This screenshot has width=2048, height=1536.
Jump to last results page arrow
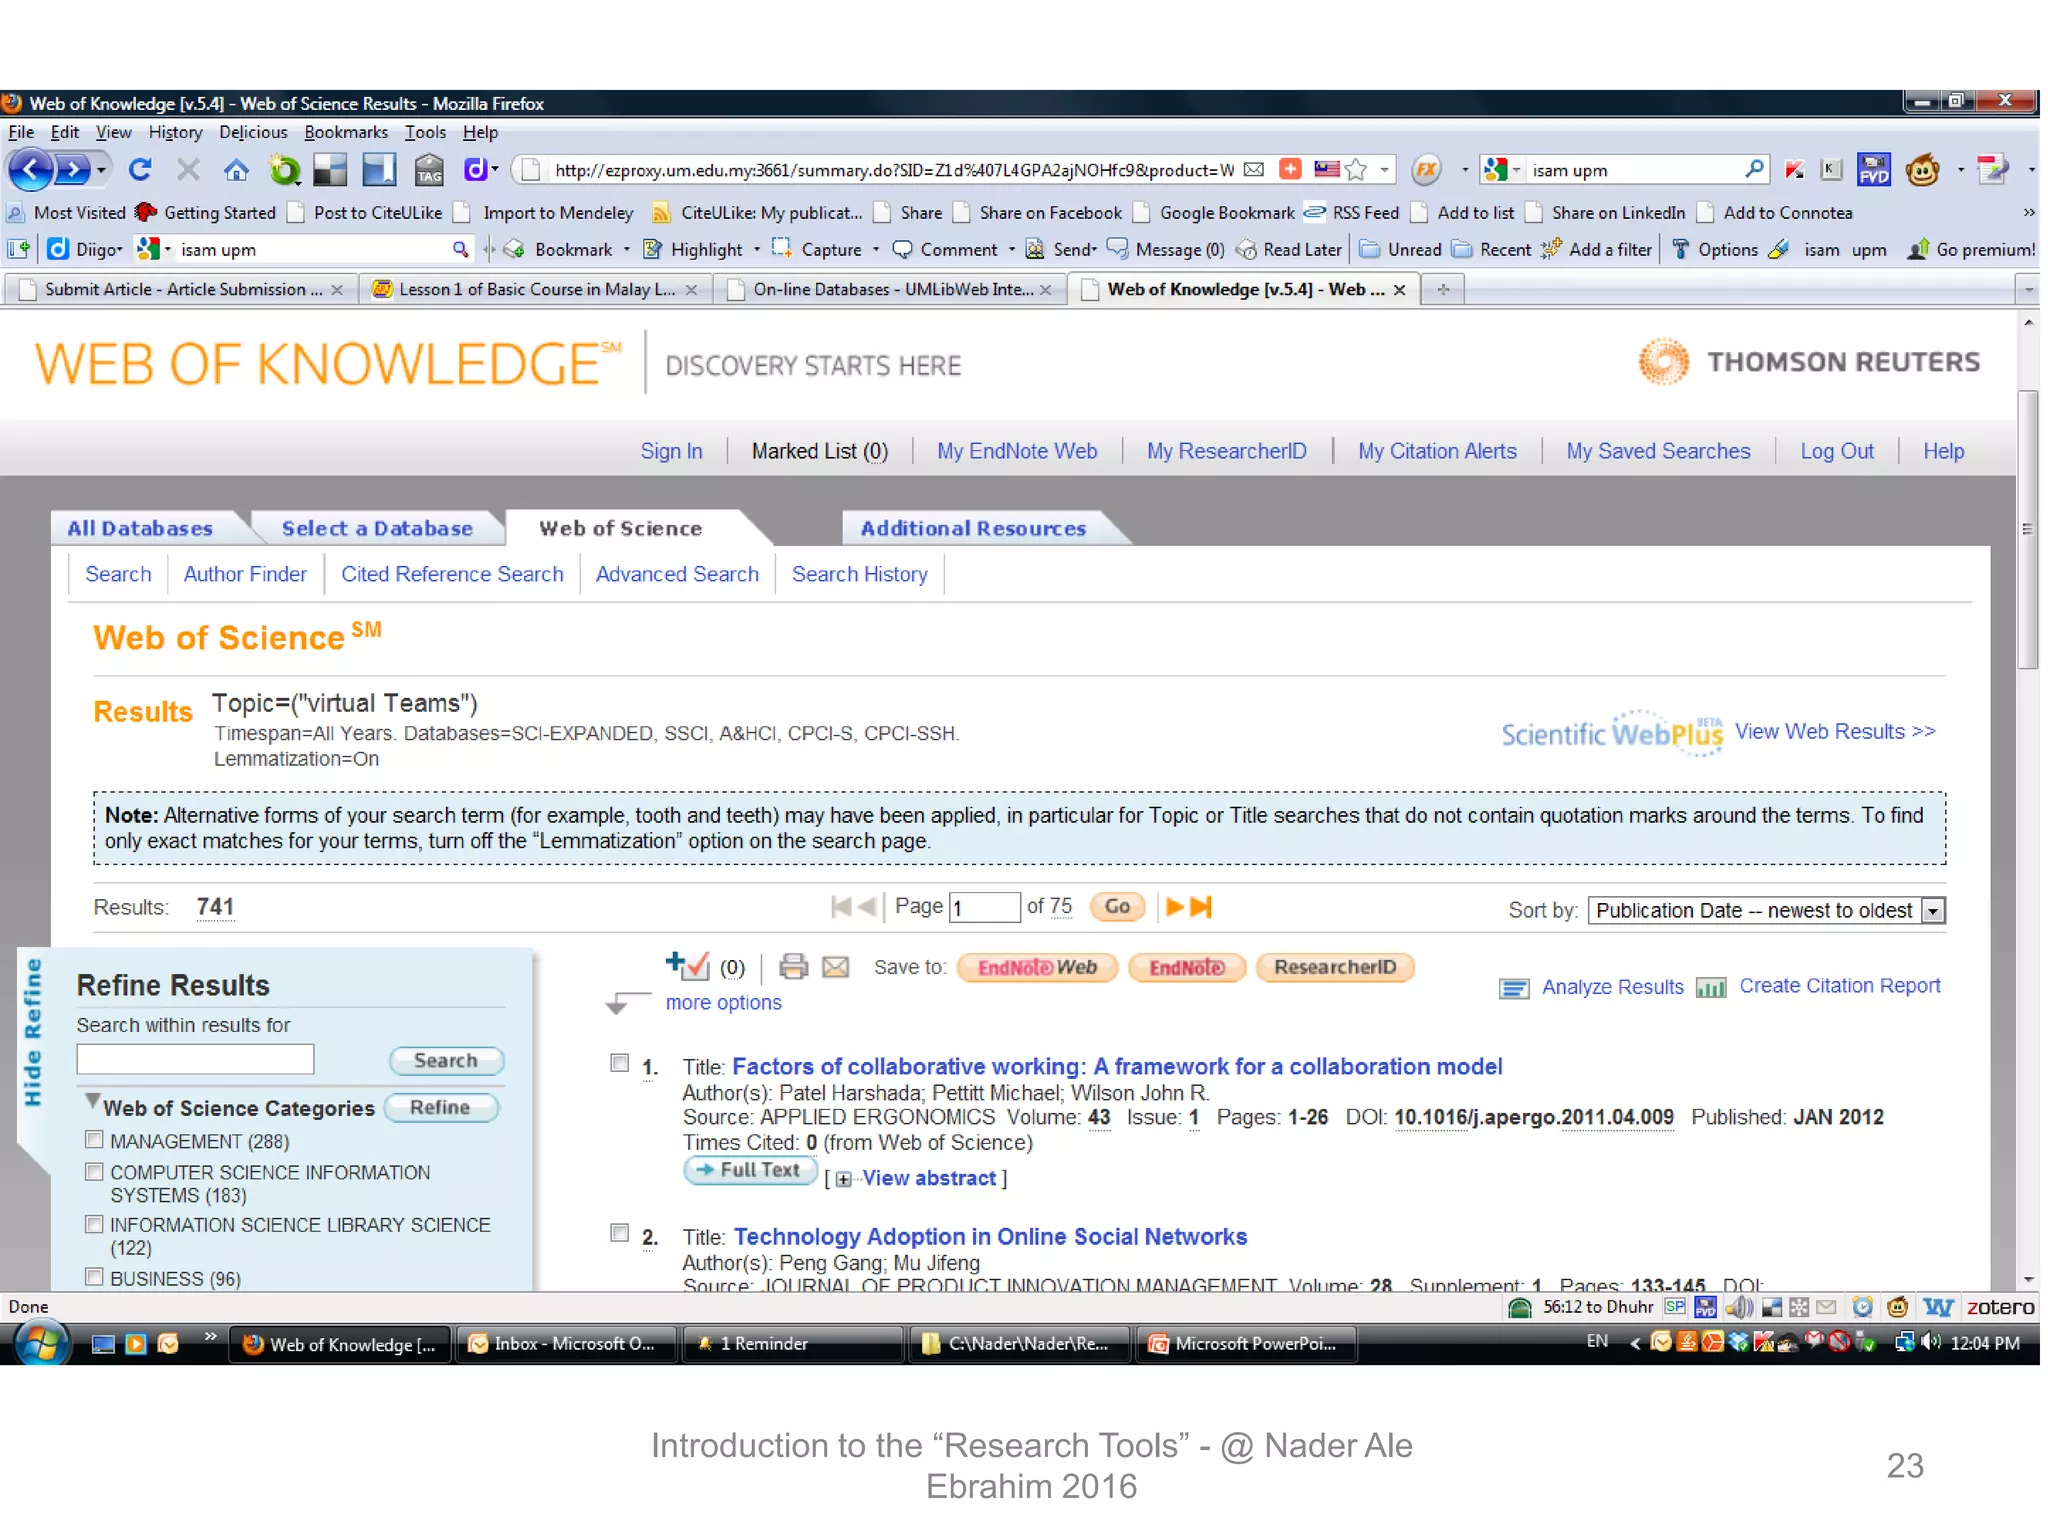1201,906
